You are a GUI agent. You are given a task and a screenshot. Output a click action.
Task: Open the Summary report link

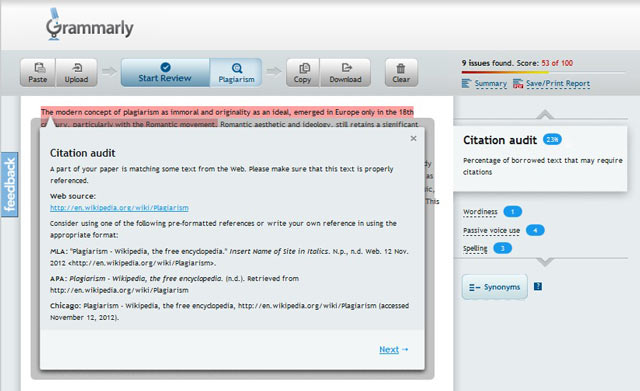[x=490, y=84]
